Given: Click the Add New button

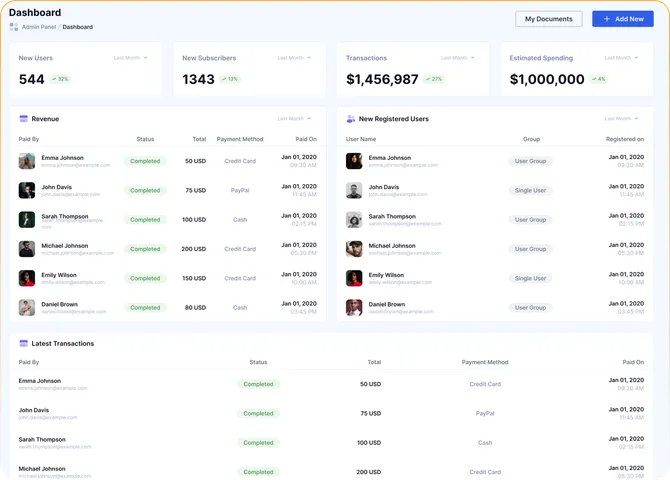Looking at the screenshot, I should click(623, 19).
